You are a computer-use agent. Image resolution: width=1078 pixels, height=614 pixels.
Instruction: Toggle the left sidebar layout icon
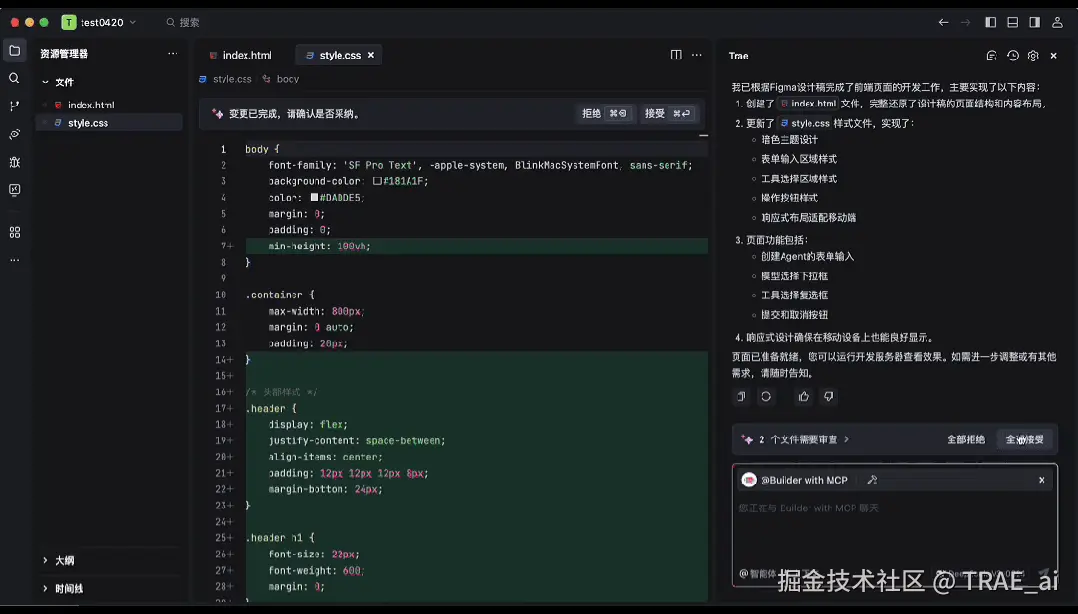991,23
